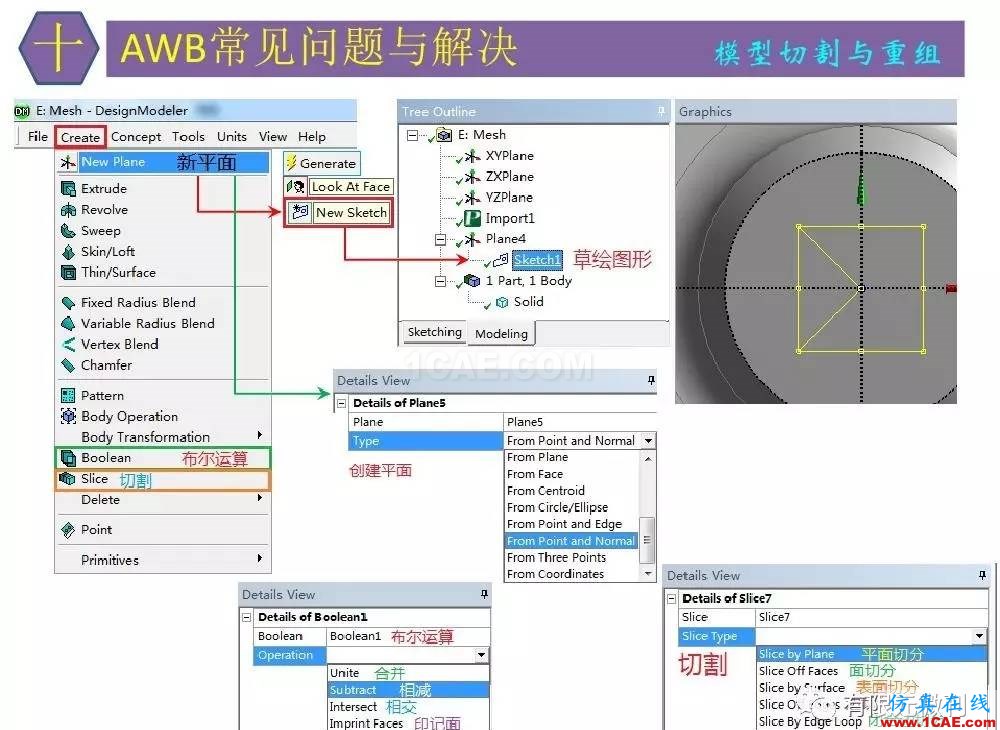Open the Units menu
The width and height of the screenshot is (1000, 730).
point(232,136)
